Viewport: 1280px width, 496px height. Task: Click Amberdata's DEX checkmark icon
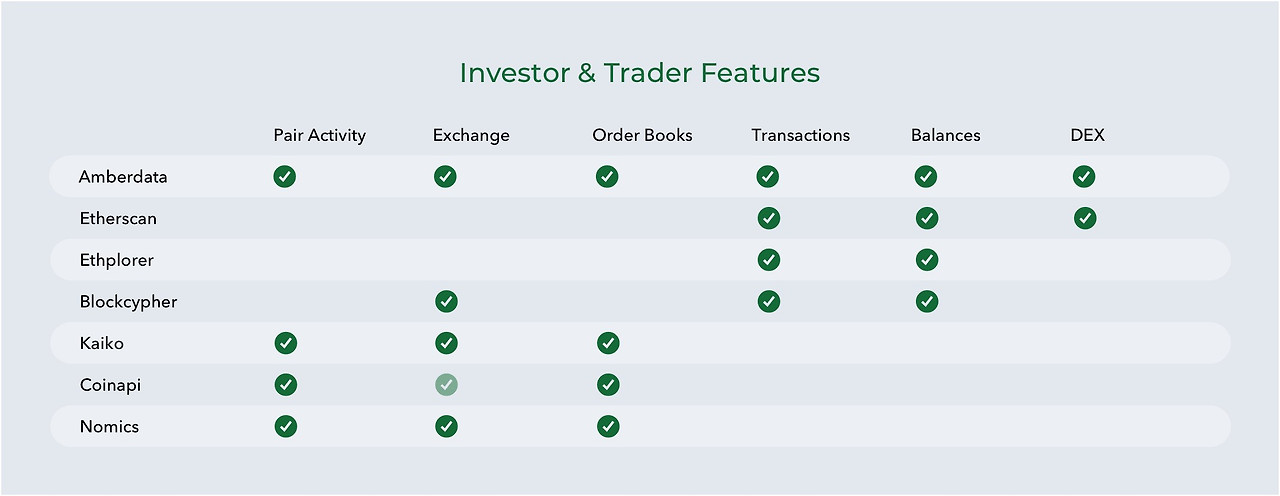point(1084,177)
